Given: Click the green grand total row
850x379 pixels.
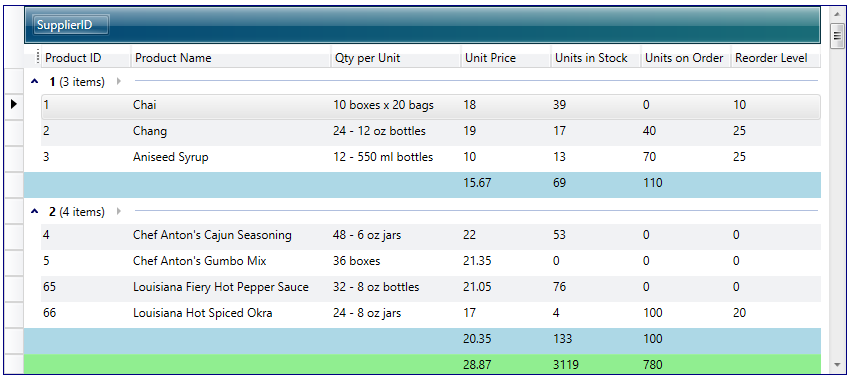Looking at the screenshot, I should coord(422,364).
